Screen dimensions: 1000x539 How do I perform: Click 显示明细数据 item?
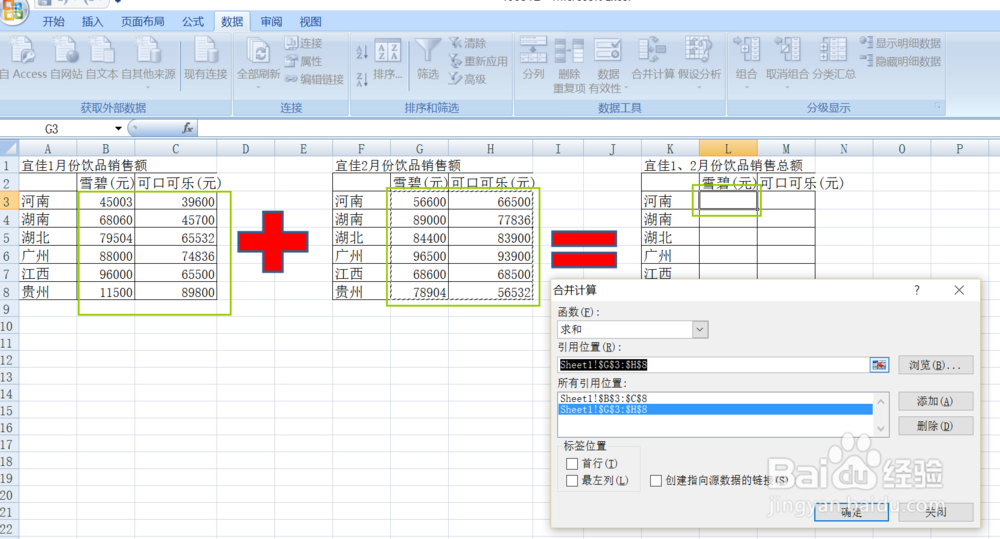click(901, 43)
